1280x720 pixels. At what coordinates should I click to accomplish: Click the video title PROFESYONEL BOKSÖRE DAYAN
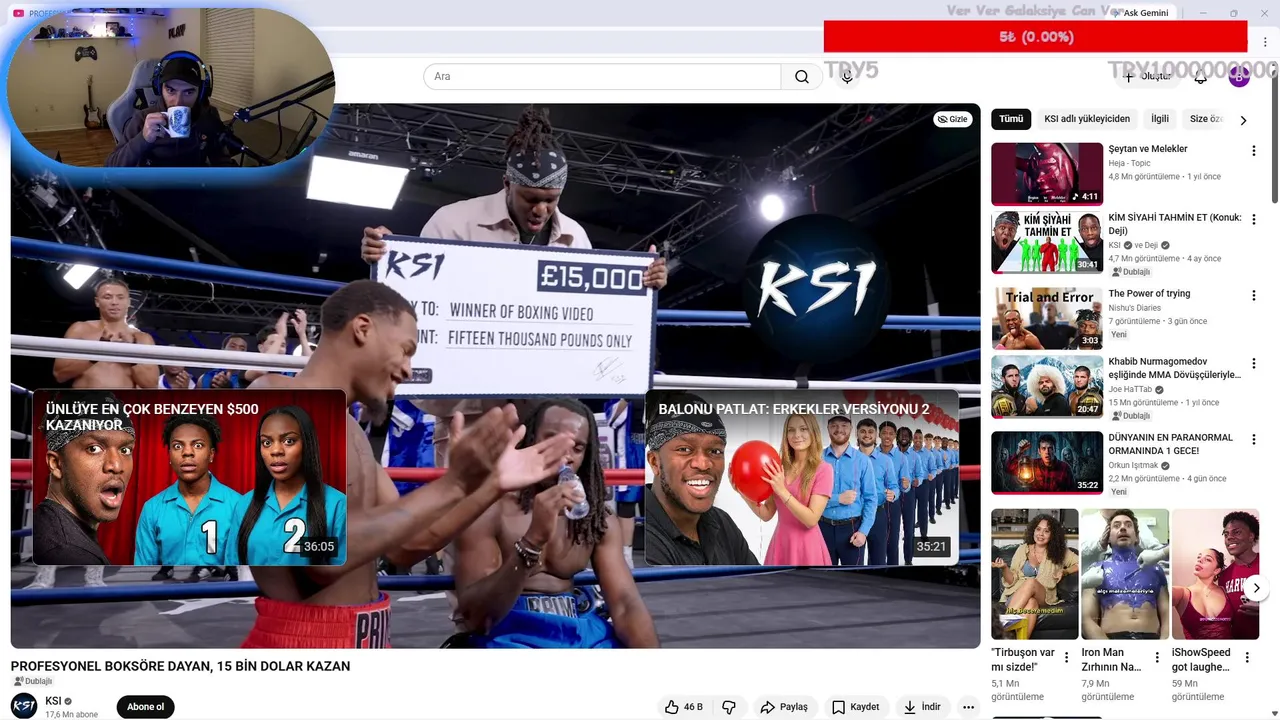click(180, 666)
